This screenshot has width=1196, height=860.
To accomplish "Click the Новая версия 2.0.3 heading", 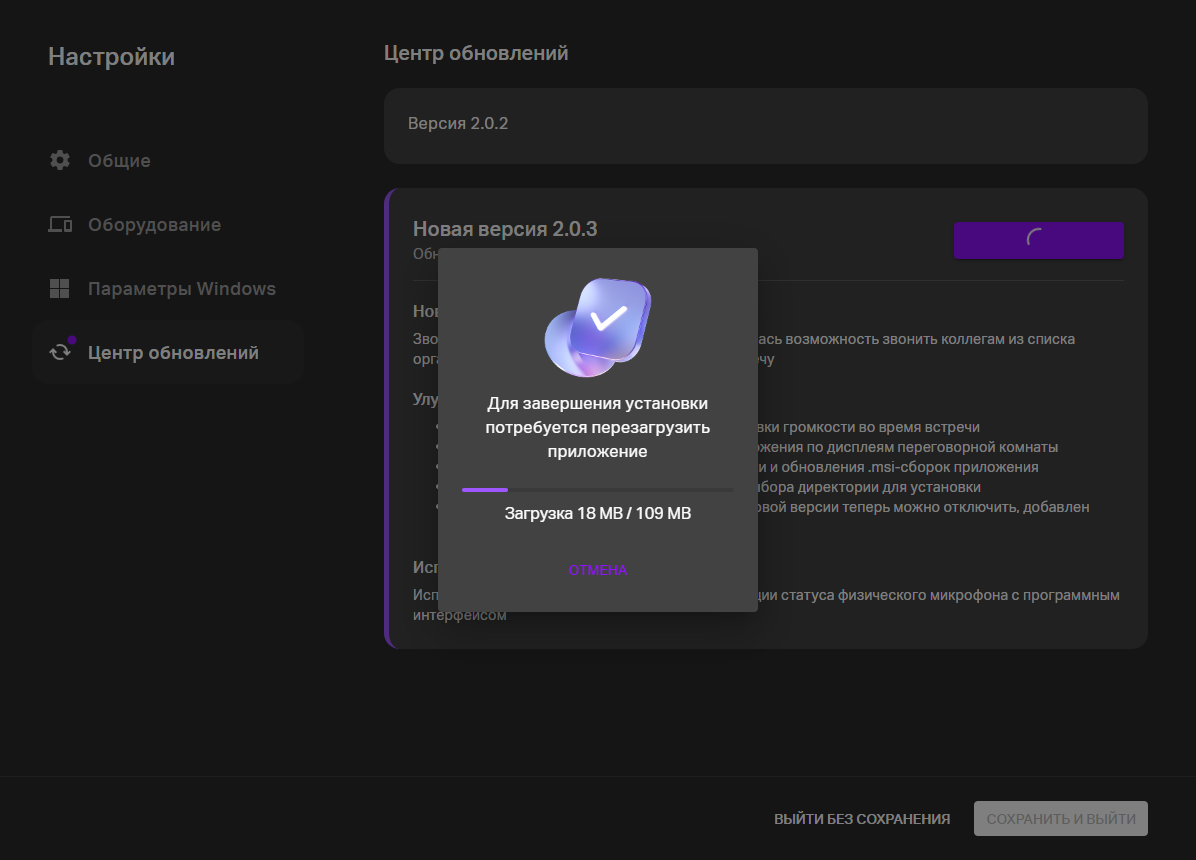I will 505,229.
